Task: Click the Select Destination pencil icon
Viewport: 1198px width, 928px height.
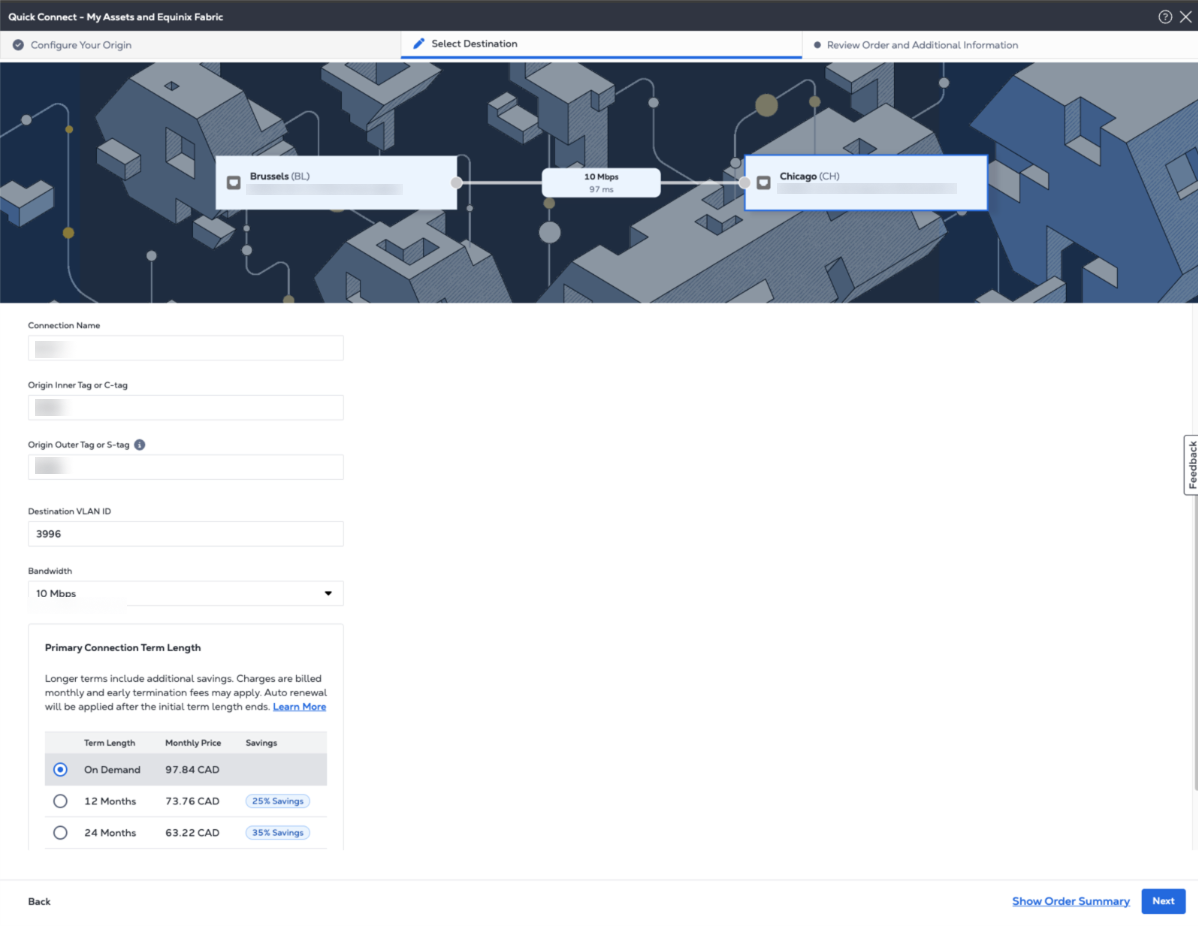Action: point(419,44)
